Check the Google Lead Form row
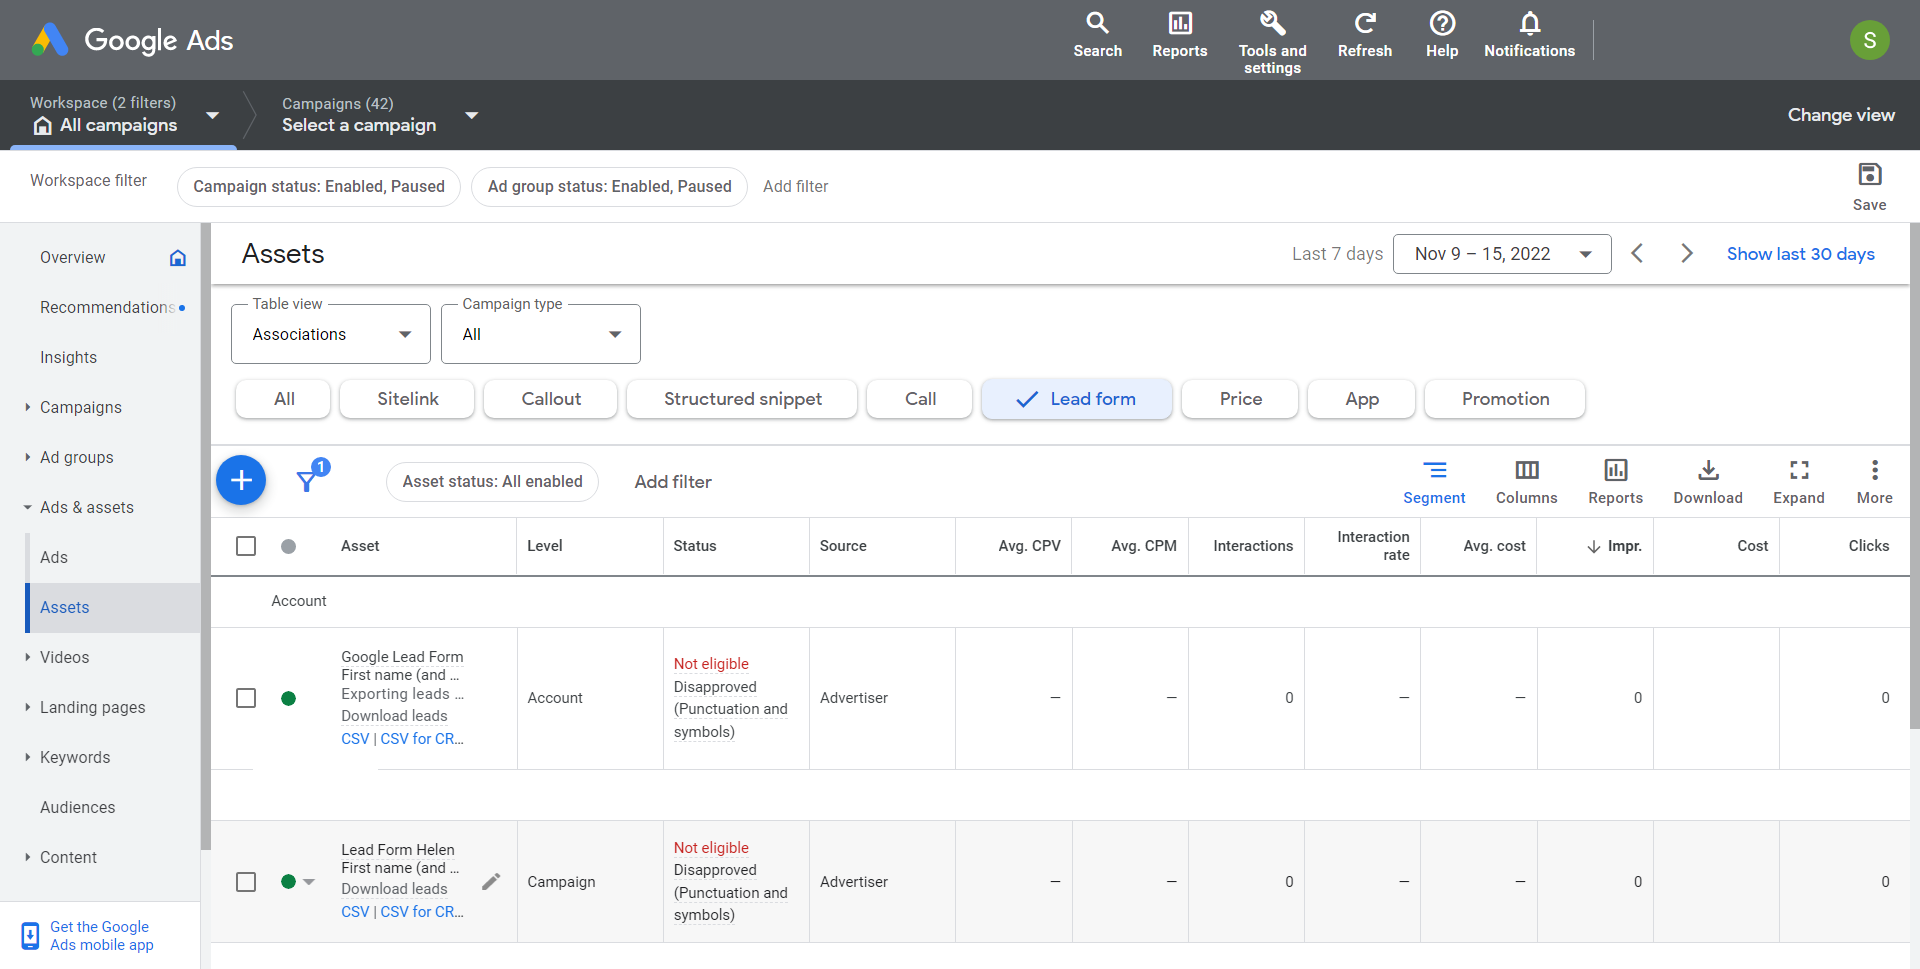 pyautogui.click(x=246, y=698)
